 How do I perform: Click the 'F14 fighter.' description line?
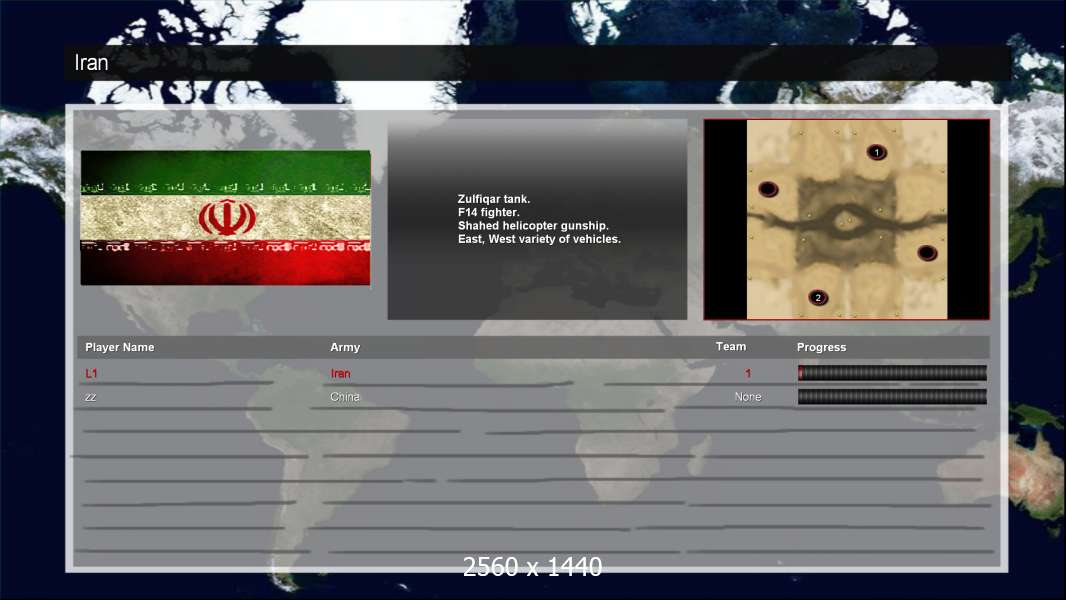click(488, 212)
